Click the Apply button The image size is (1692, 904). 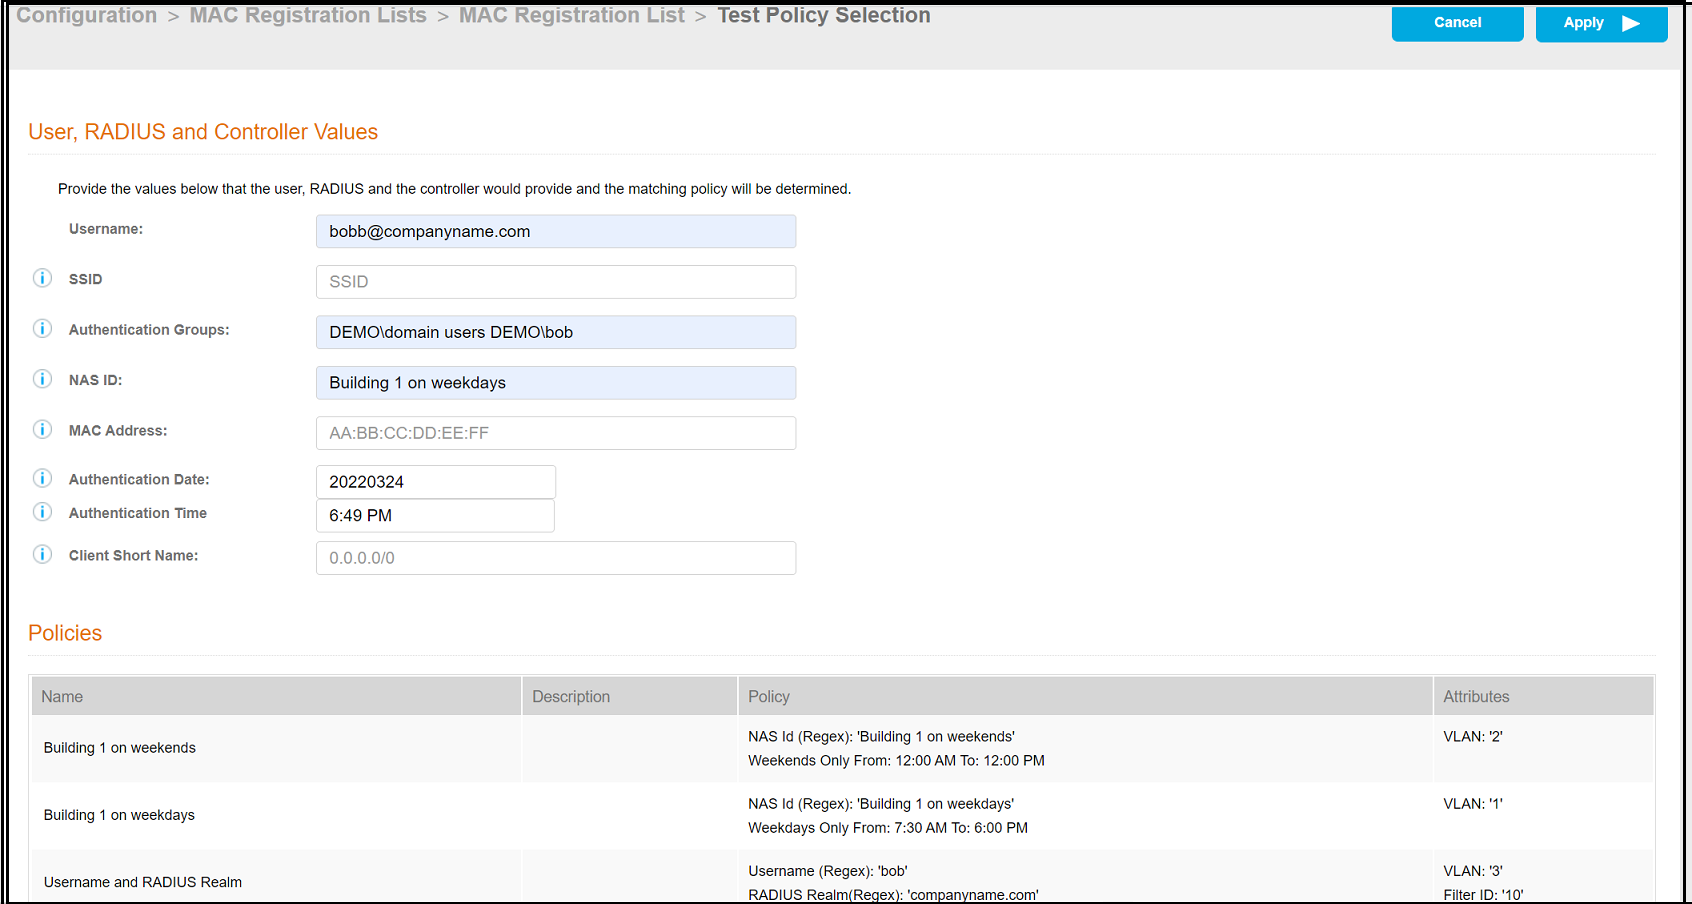[1601, 23]
